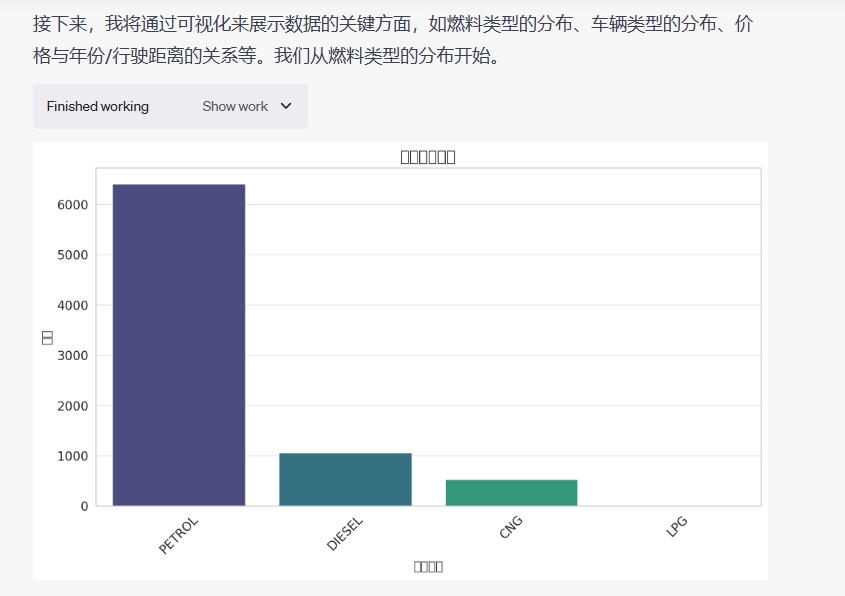This screenshot has width=845, height=596.
Task: Click the PETROL axis label
Action: click(x=178, y=536)
